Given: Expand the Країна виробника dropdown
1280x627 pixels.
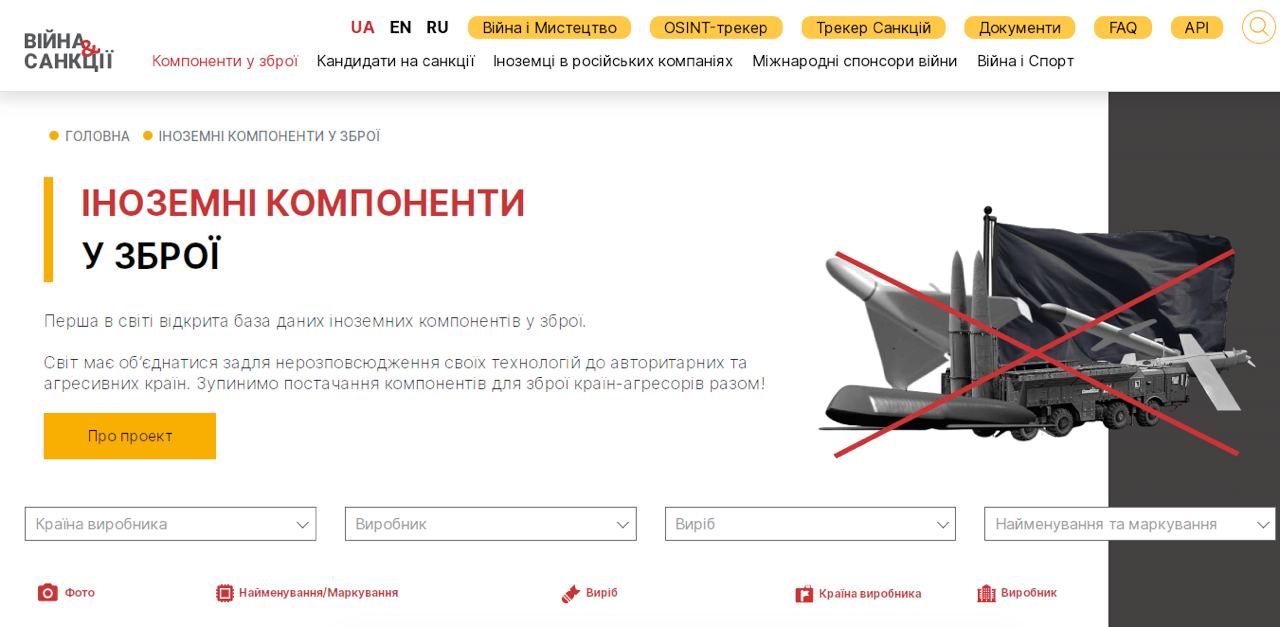Looking at the screenshot, I should pos(170,524).
